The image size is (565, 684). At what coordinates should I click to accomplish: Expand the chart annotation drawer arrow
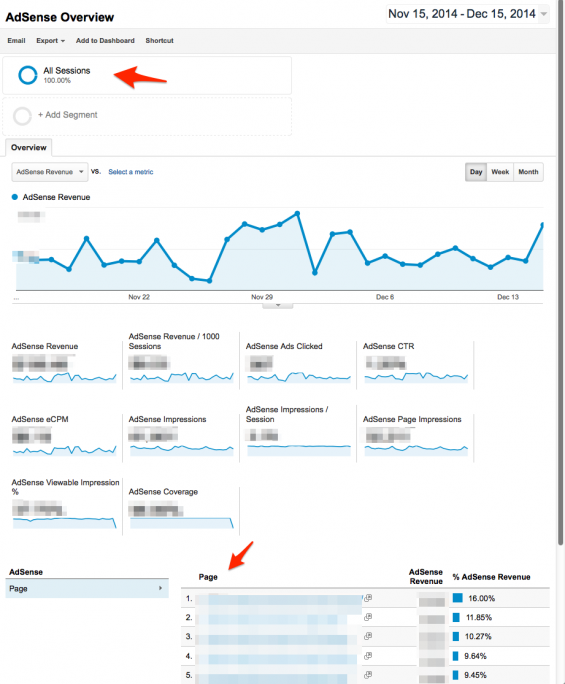pos(278,305)
